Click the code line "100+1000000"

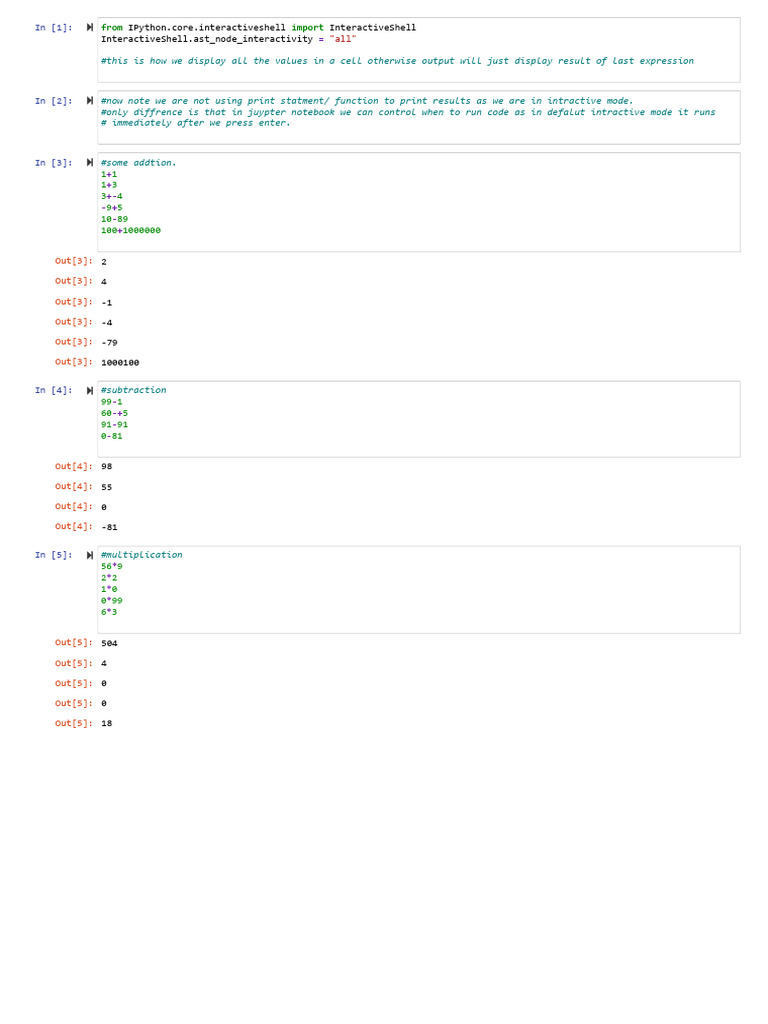pos(131,231)
